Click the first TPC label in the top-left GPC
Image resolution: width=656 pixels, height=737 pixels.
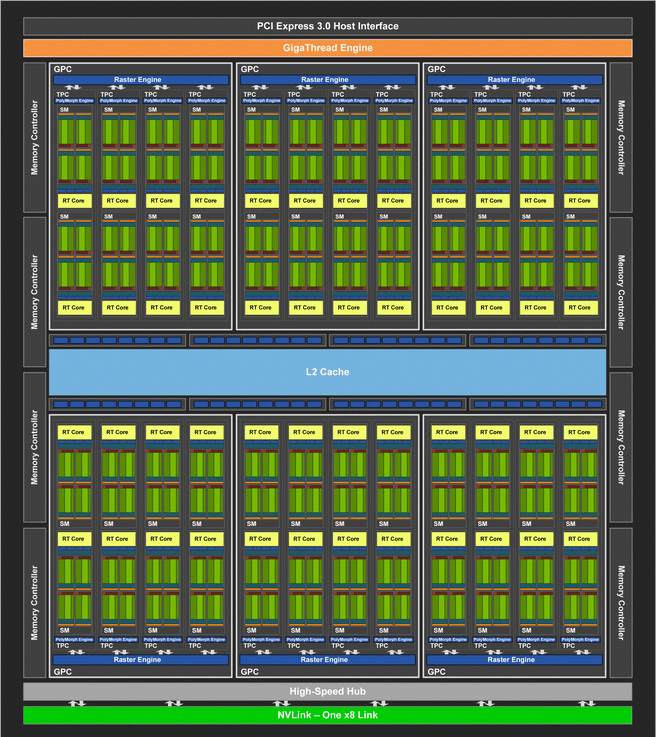coord(62,94)
